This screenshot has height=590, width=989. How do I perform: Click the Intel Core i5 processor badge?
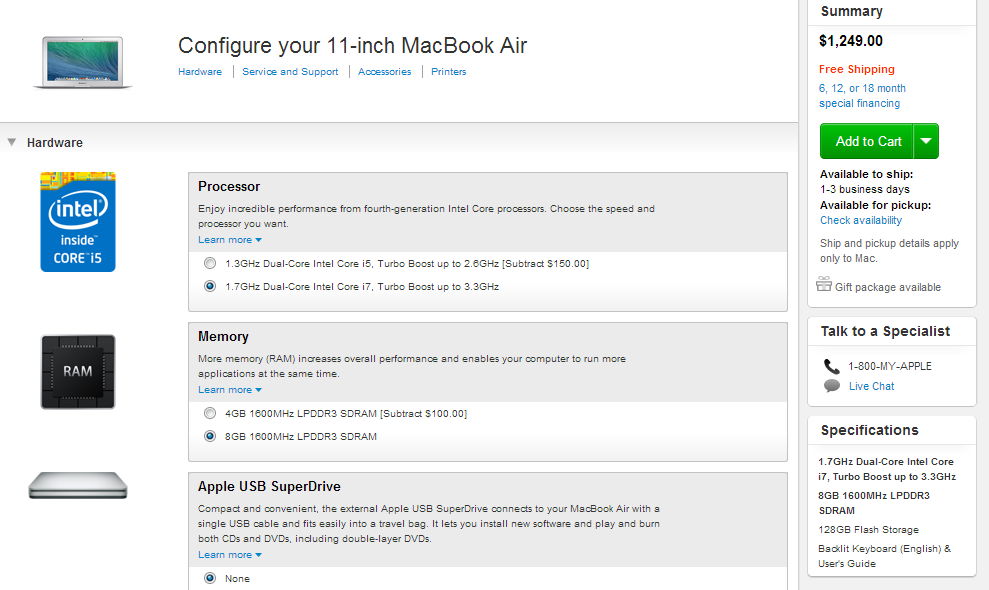pyautogui.click(x=78, y=221)
